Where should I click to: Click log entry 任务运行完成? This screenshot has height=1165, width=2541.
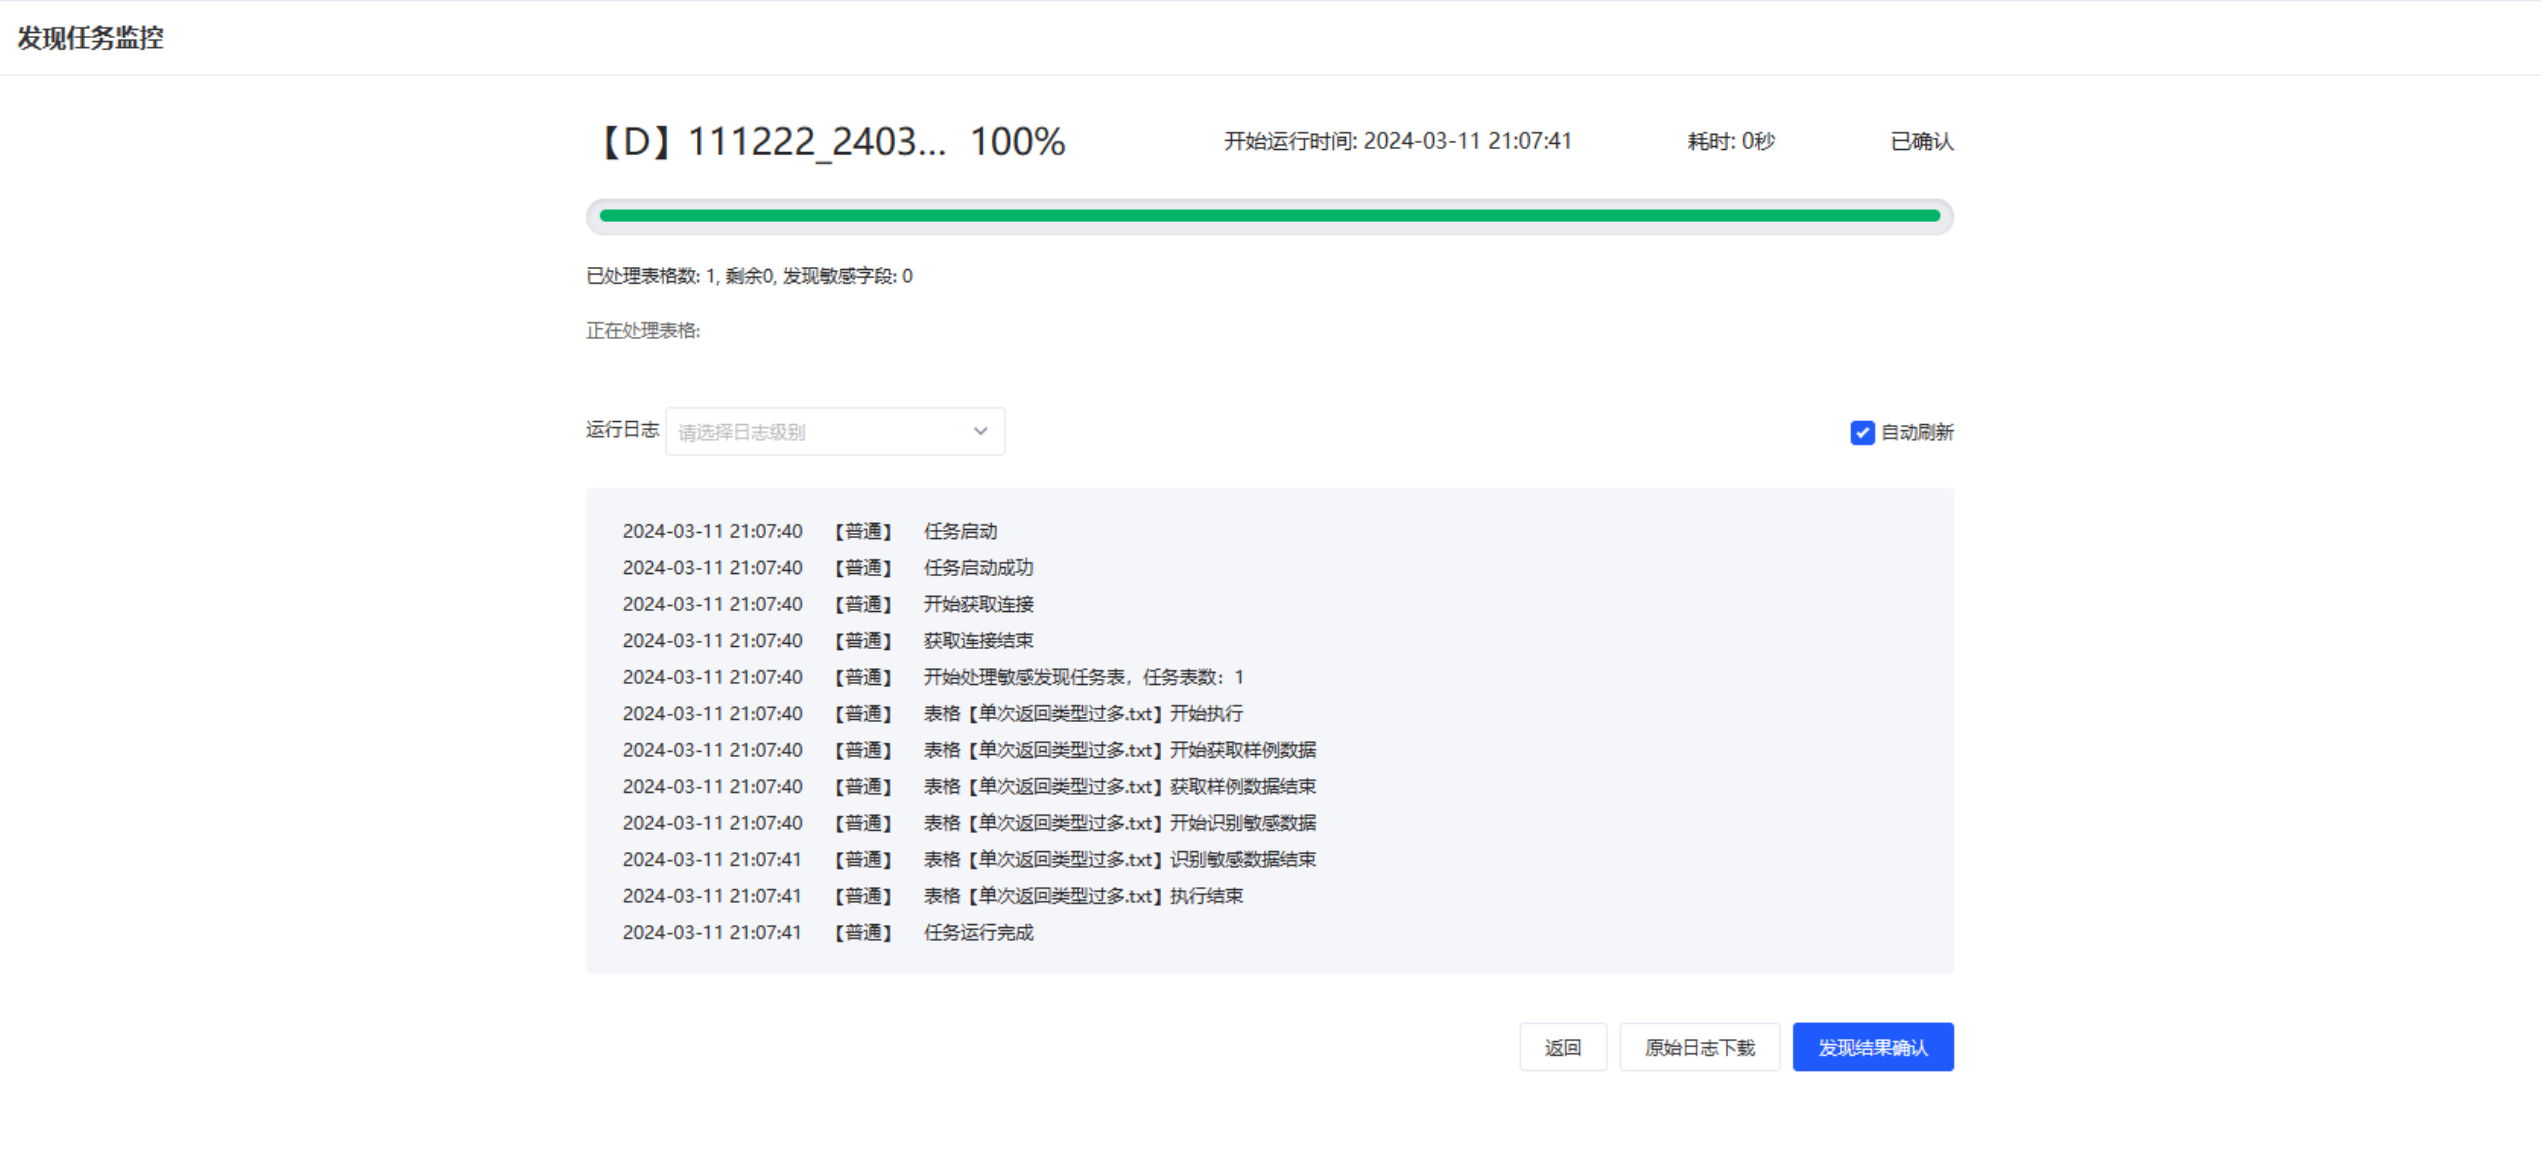click(x=978, y=933)
